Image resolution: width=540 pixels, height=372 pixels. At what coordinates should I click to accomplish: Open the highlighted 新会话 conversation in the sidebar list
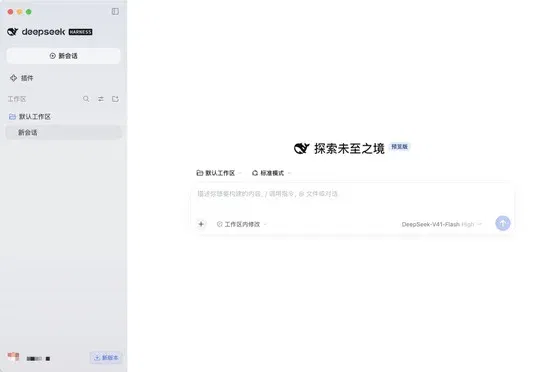point(63,133)
